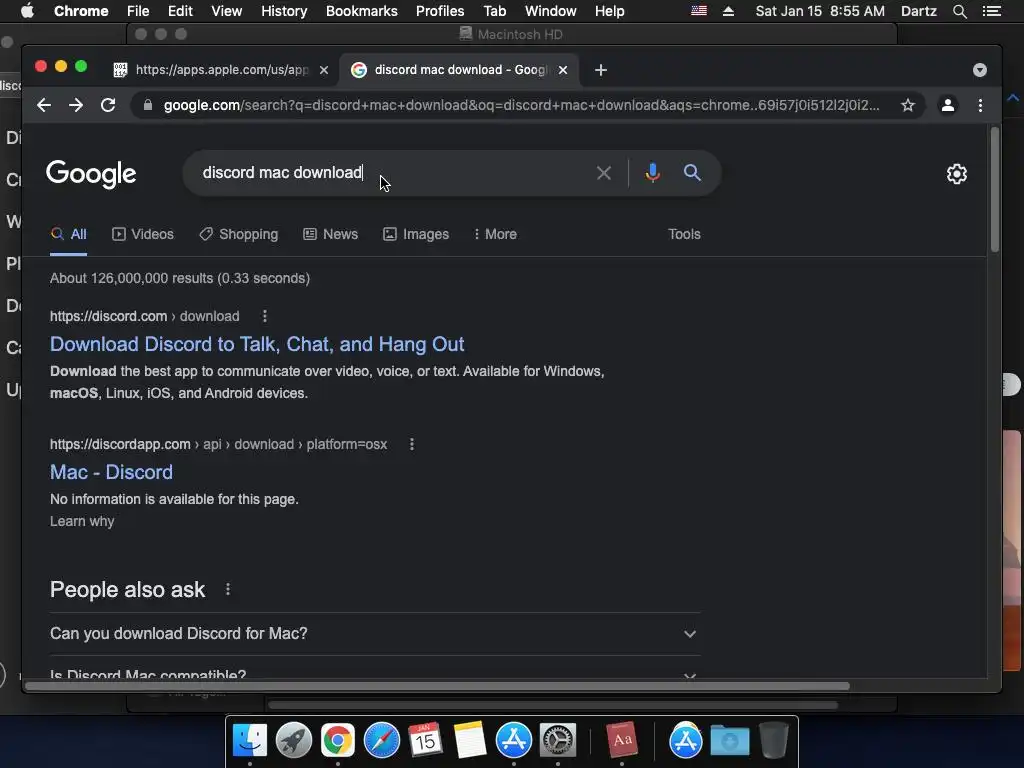
Task: Switch to the Videos results tab
Action: (143, 234)
